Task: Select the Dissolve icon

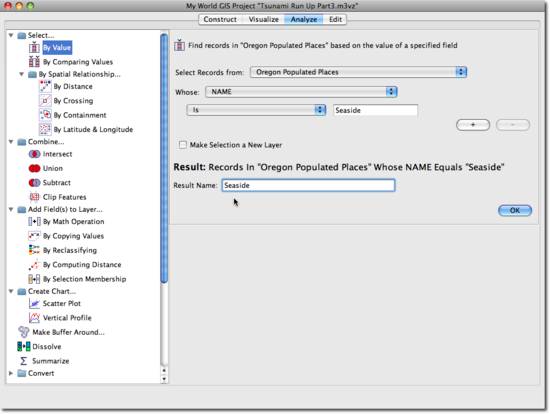Action: click(x=24, y=346)
